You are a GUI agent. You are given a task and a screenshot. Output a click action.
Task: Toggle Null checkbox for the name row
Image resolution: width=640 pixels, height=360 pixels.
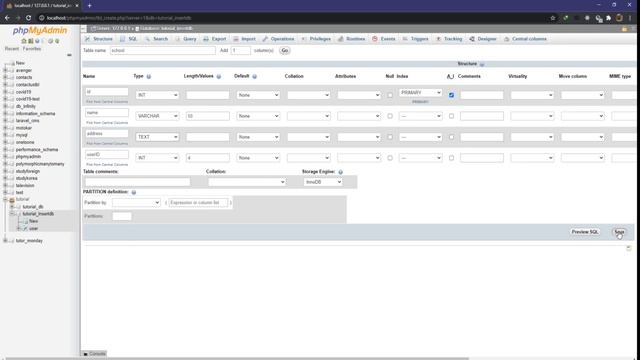[390, 116]
